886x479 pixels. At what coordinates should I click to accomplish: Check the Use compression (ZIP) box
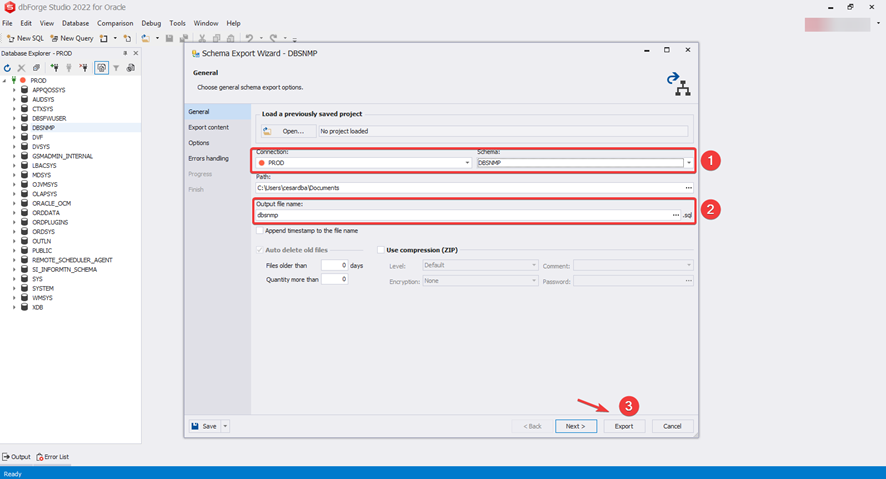click(381, 249)
